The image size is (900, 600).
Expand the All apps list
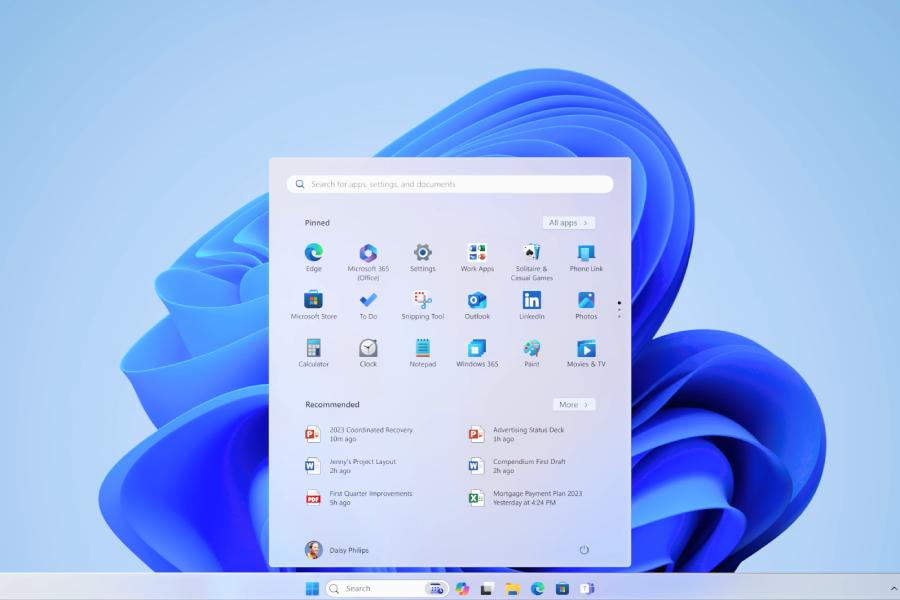568,223
